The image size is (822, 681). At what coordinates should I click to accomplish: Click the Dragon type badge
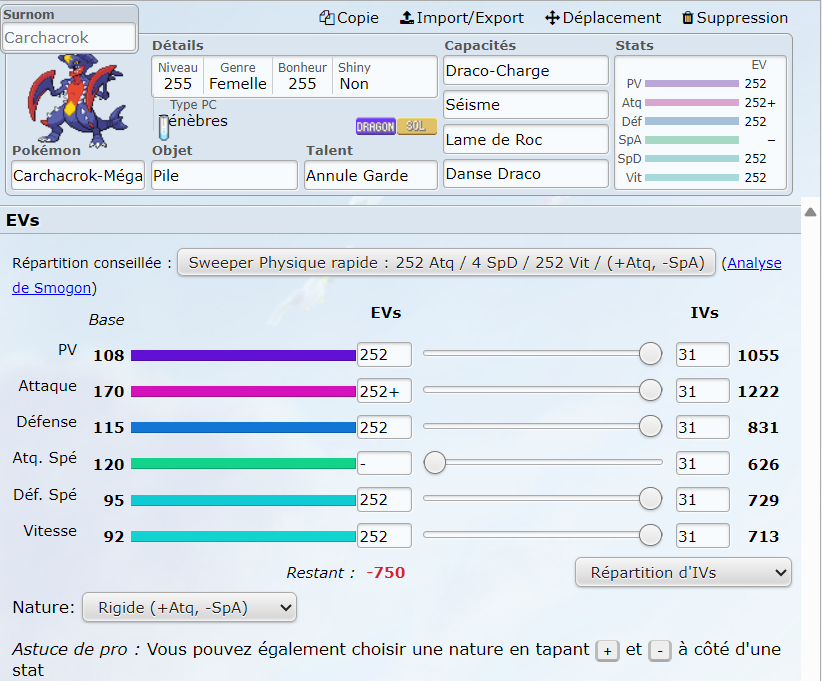click(x=375, y=126)
